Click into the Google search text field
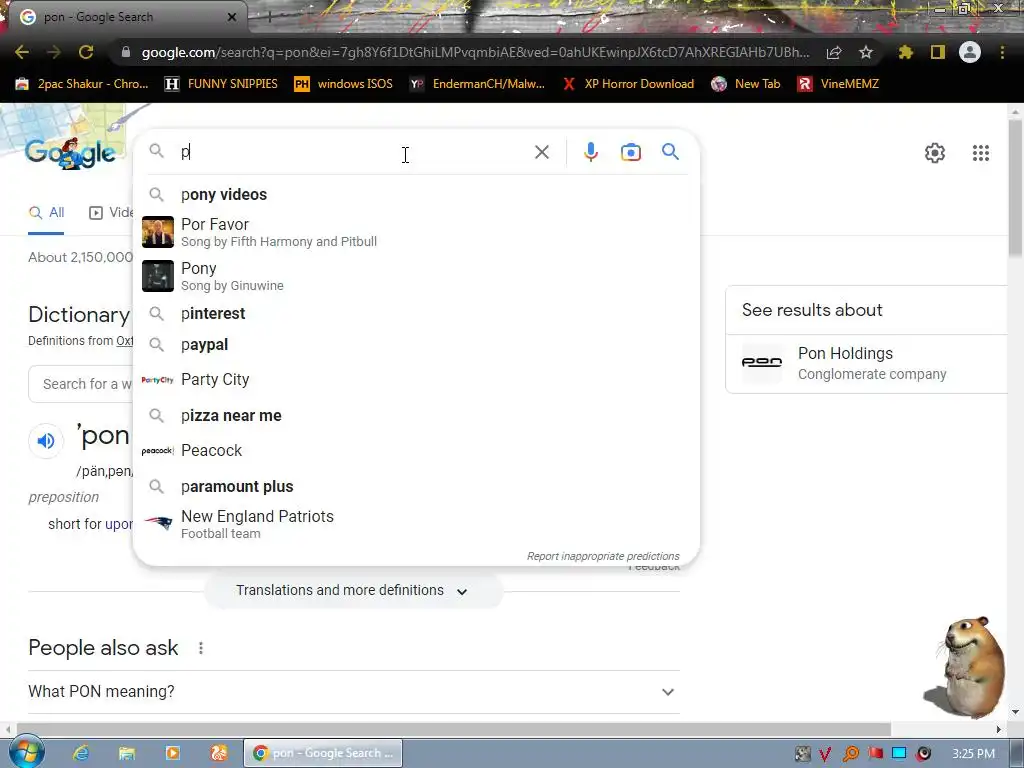Viewport: 1024px width, 768px height. [353, 152]
